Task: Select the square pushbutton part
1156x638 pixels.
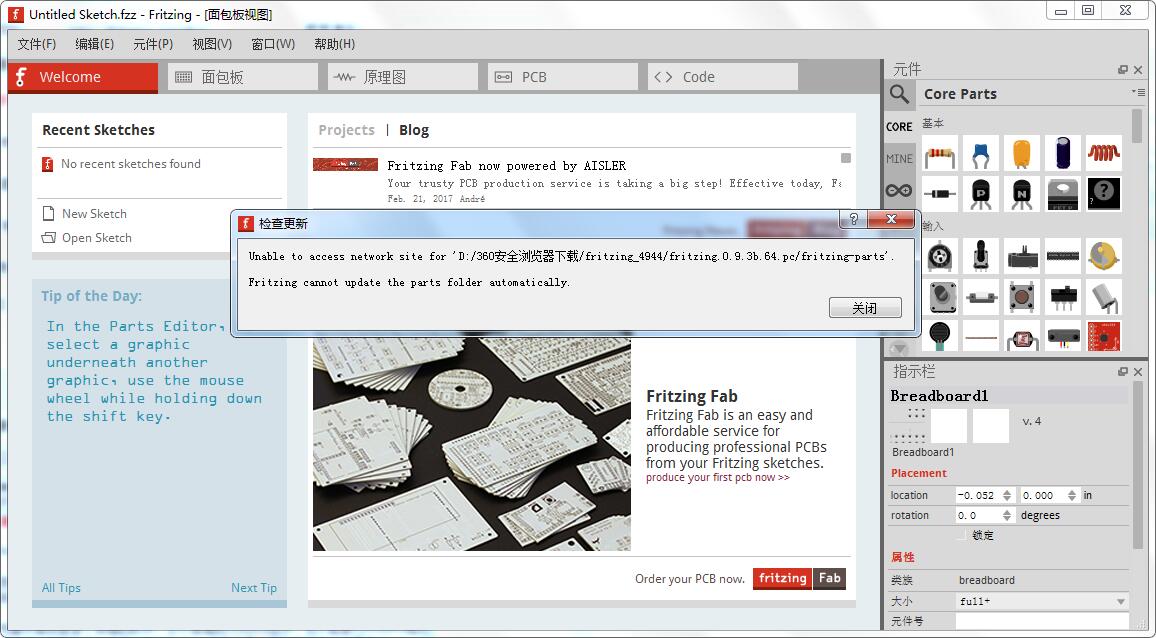Action: (x=1022, y=297)
